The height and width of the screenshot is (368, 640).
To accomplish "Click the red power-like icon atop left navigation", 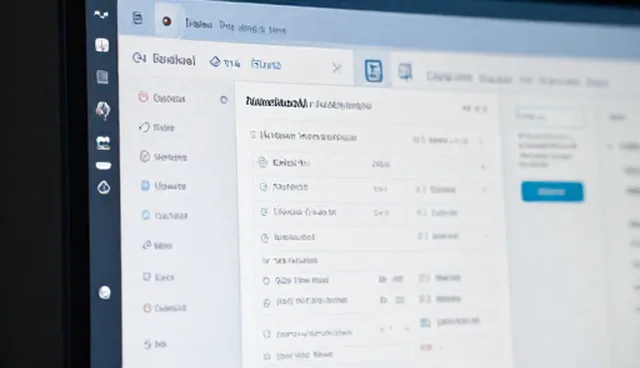I will pyautogui.click(x=143, y=97).
